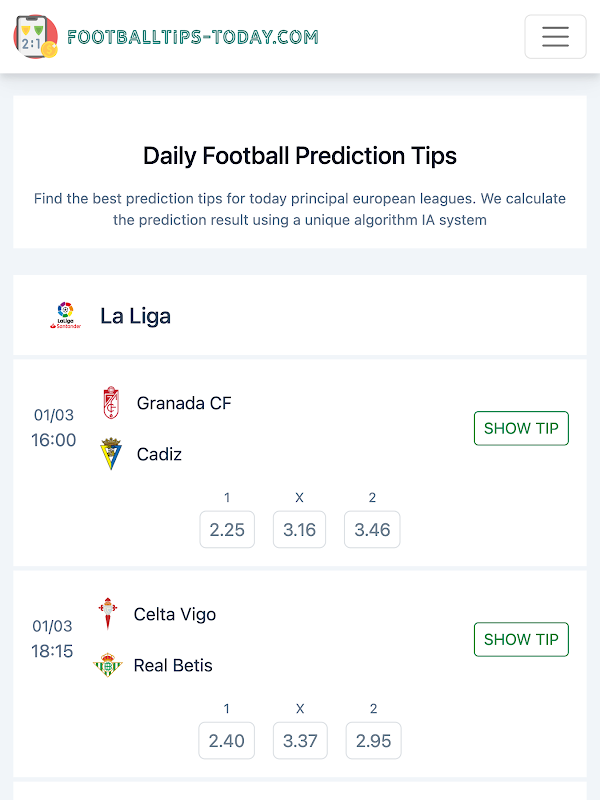
Task: Select home win odds 2.25
Action: pos(227,530)
